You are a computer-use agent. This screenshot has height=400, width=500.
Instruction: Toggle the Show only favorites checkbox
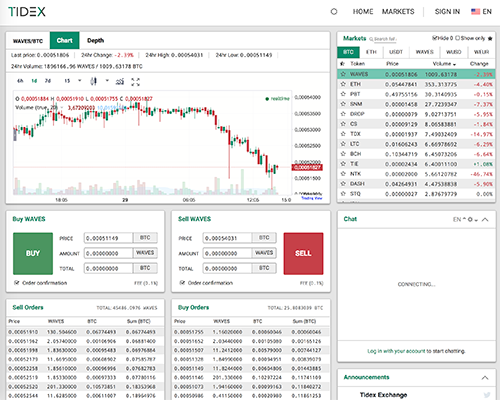point(457,38)
